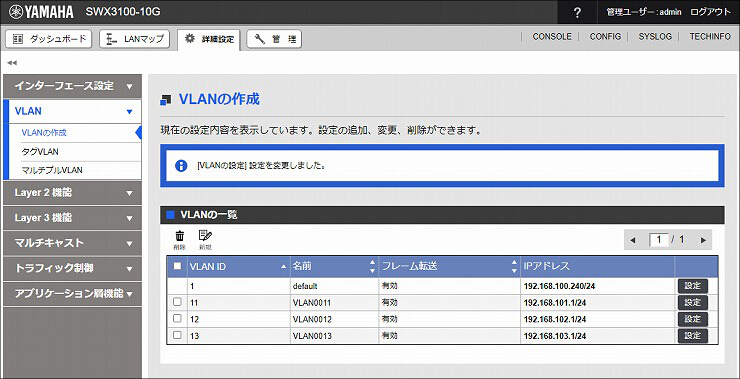740x379 pixels.
Task: Expand the アプリケーション層機能 section
Action: pos(72,294)
